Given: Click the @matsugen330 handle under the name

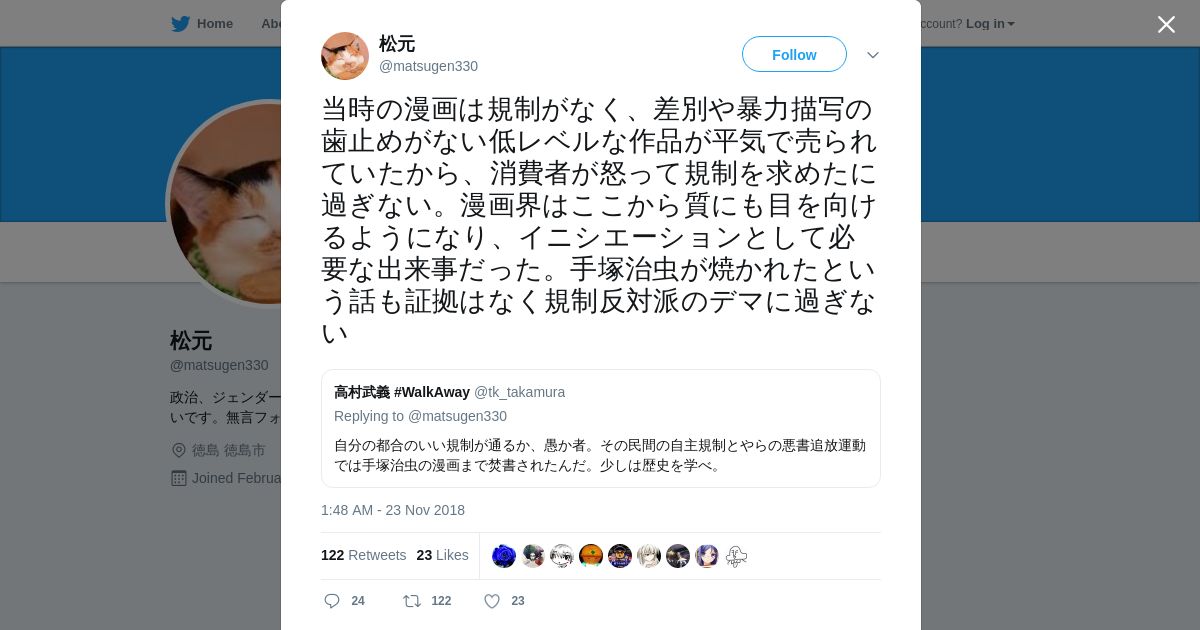Looking at the screenshot, I should click(x=428, y=66).
